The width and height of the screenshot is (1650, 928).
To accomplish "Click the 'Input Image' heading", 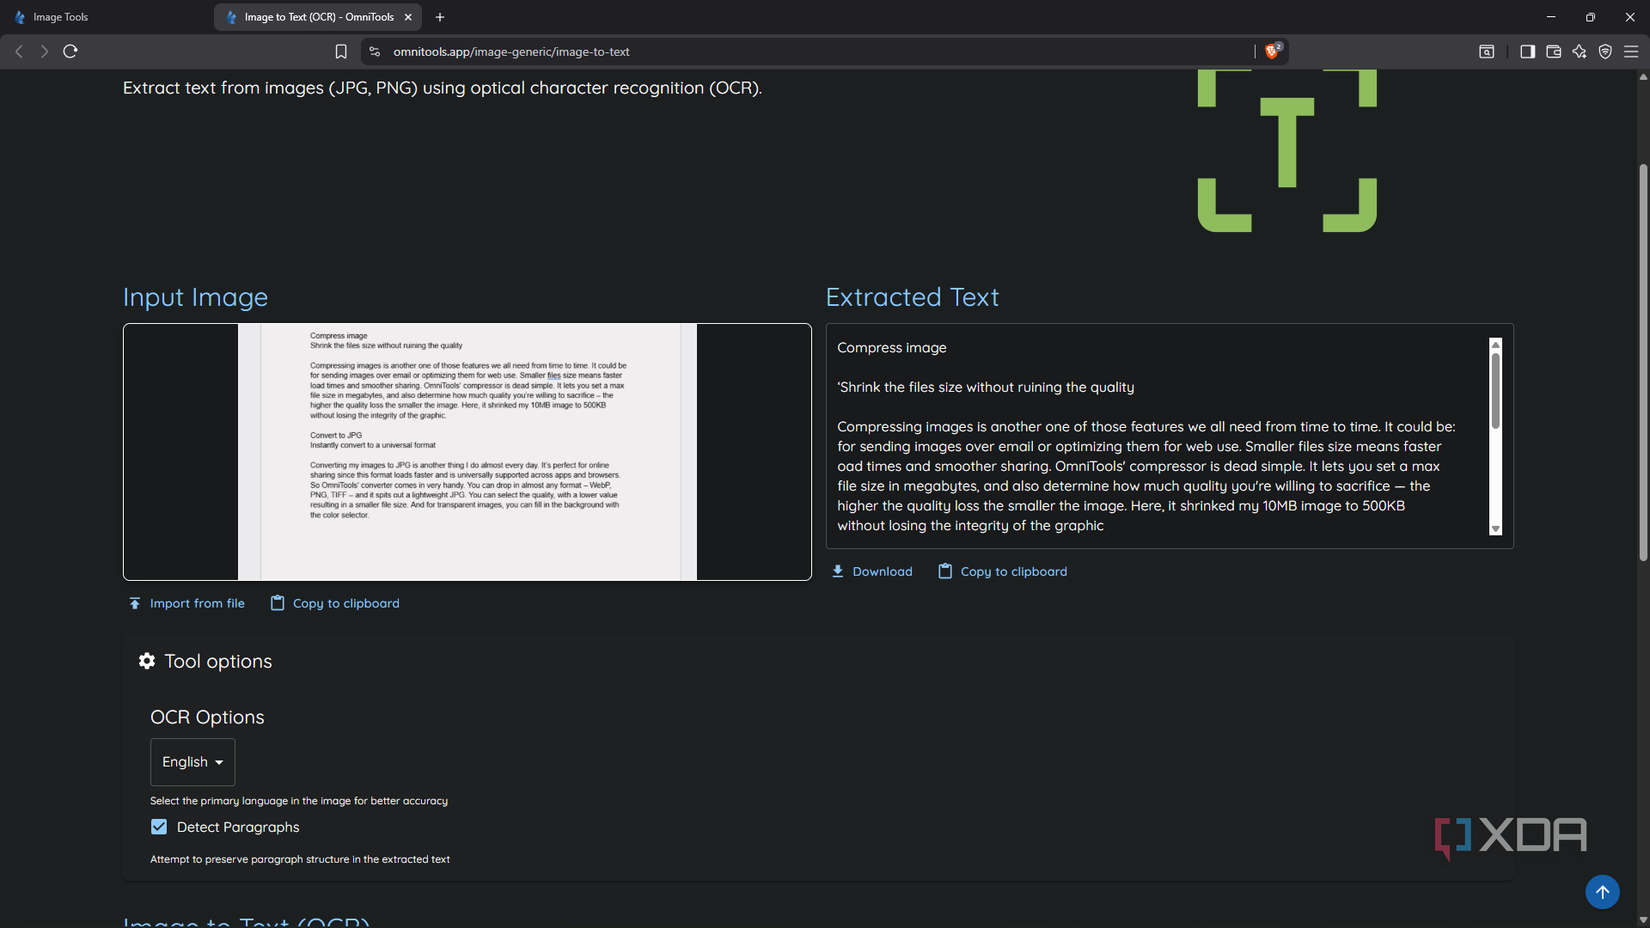I will pos(195,297).
